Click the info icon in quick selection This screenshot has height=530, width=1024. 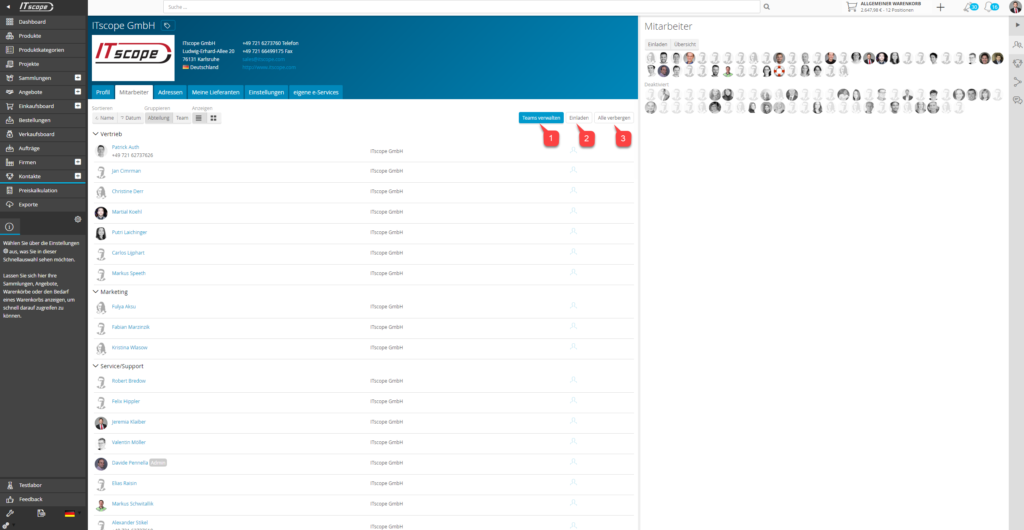10,227
